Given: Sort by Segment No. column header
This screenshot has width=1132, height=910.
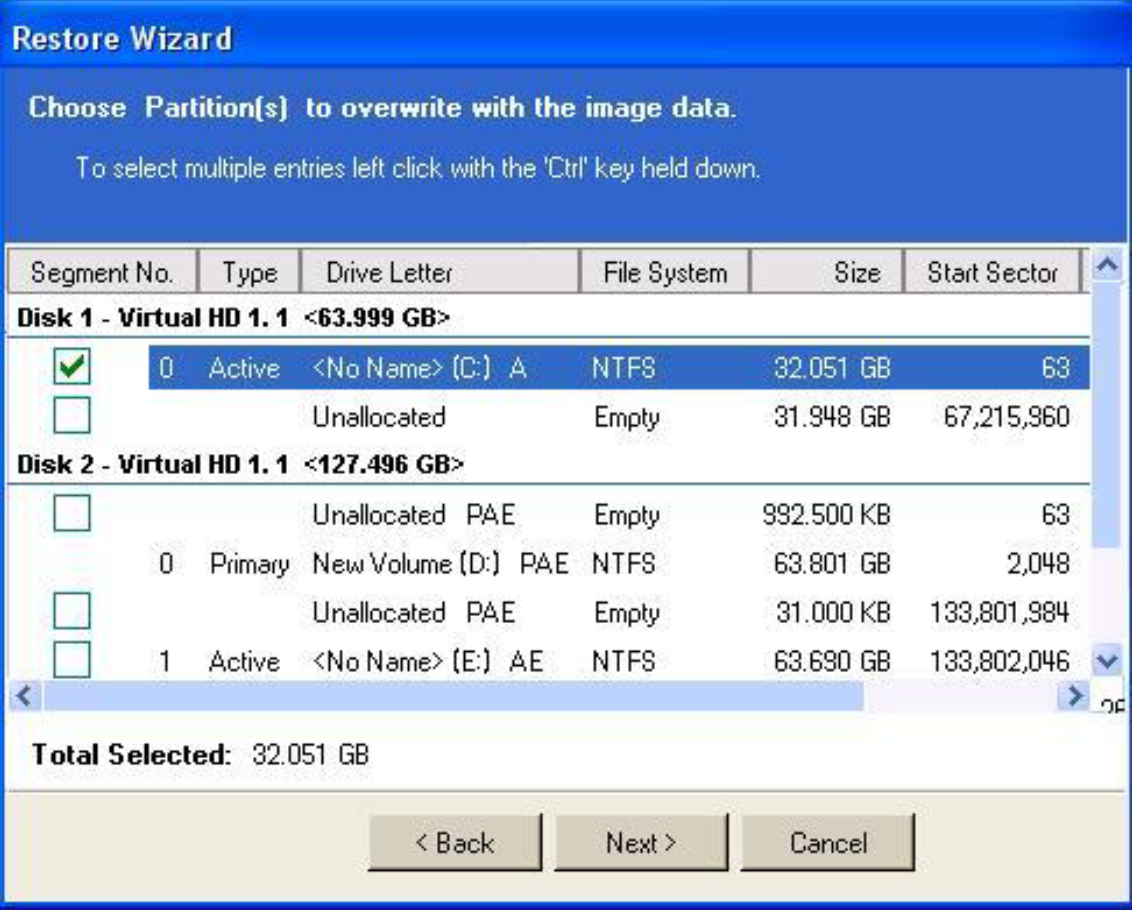Looking at the screenshot, I should tap(102, 272).
